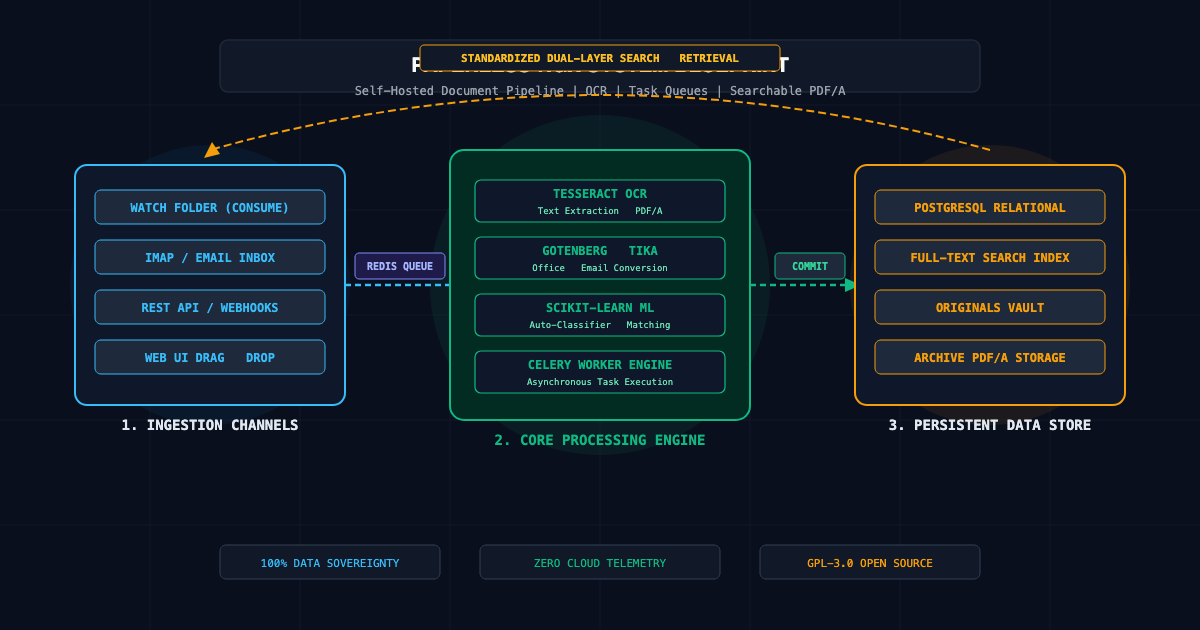The height and width of the screenshot is (630, 1200).
Task: Click the Commit label
Action: 810,266
